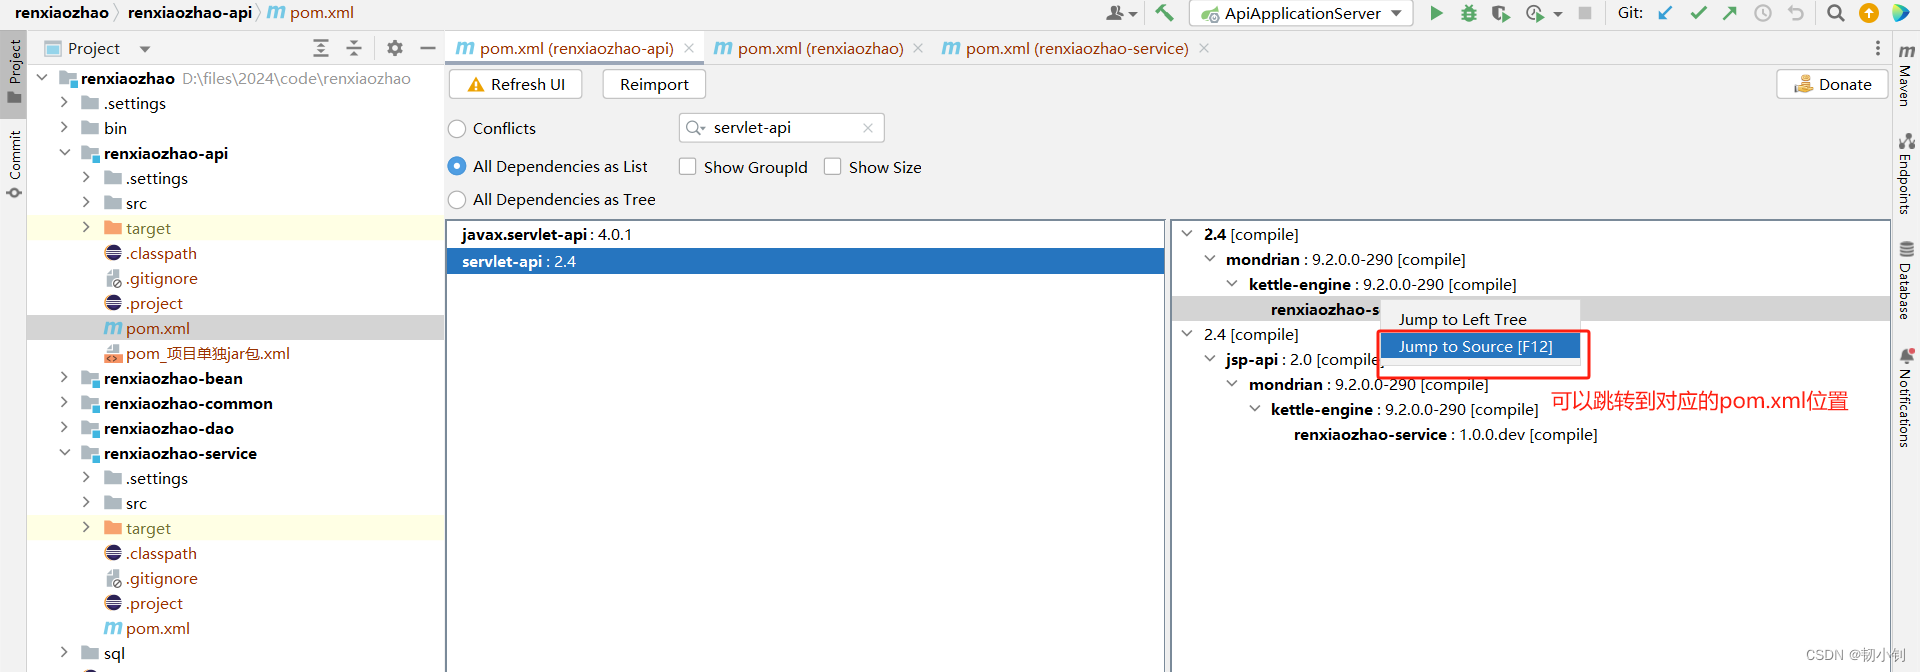Open the Project view mode dropdown
Viewport: 1920px width, 672px height.
145,48
